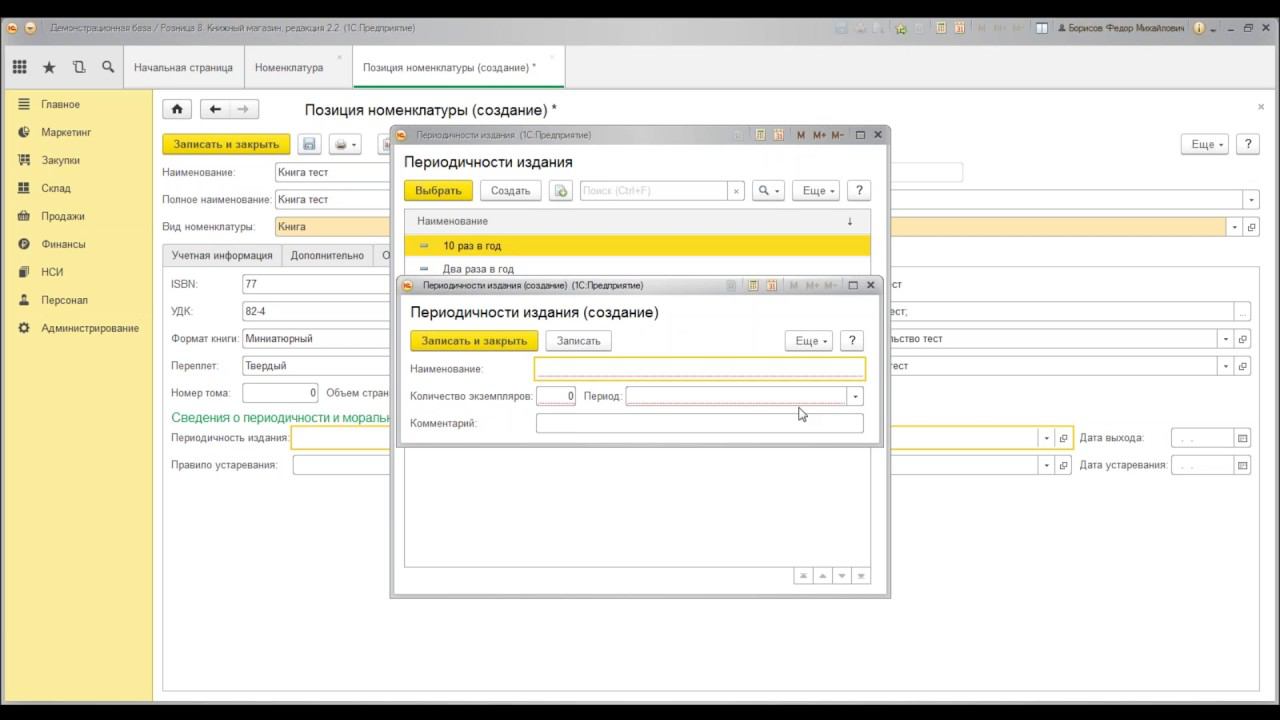Open the Маркетинг section
Screen dimensions: 1280x720
[x=66, y=132]
